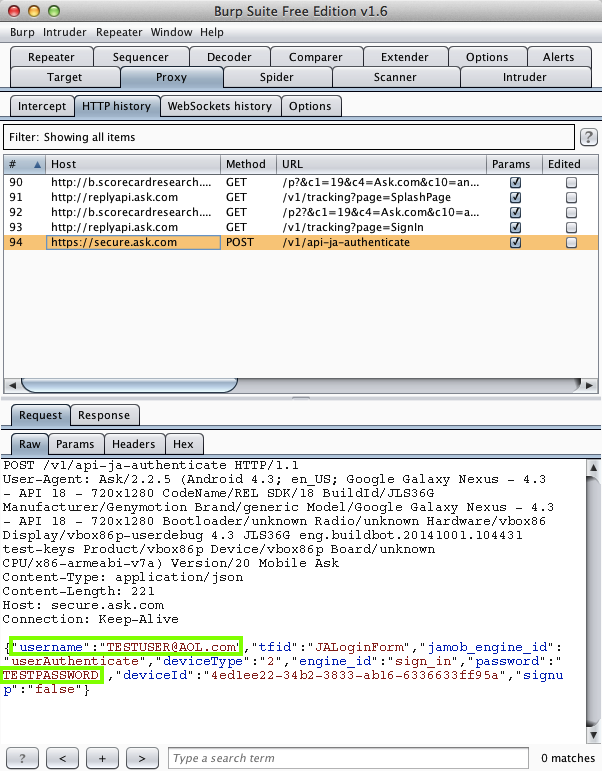Switch to the Decoder tab
This screenshot has width=602, height=771.
(229, 57)
